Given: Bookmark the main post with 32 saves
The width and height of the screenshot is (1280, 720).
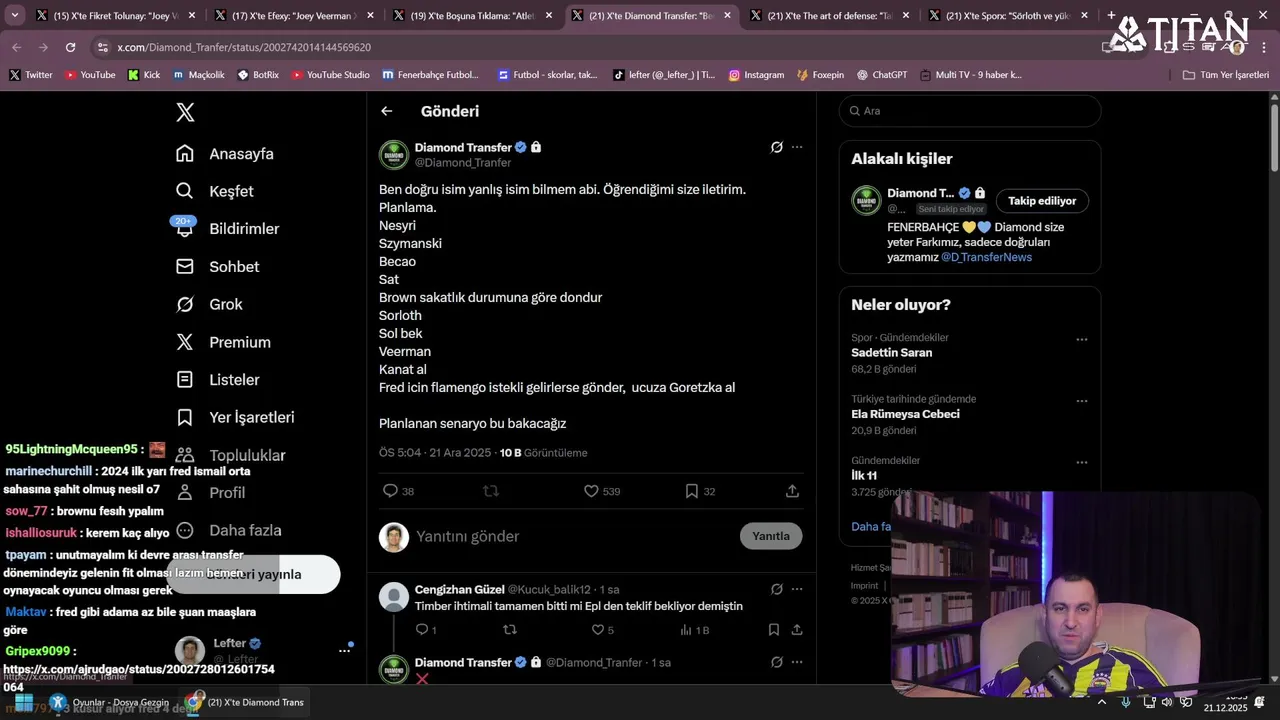Looking at the screenshot, I should point(691,491).
